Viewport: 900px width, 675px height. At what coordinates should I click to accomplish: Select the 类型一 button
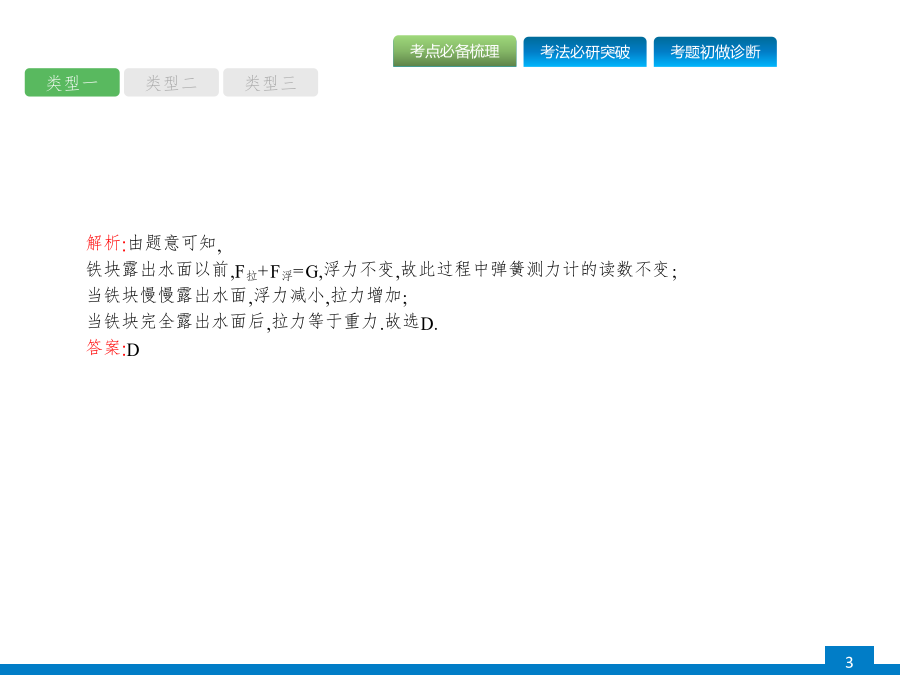coord(72,83)
